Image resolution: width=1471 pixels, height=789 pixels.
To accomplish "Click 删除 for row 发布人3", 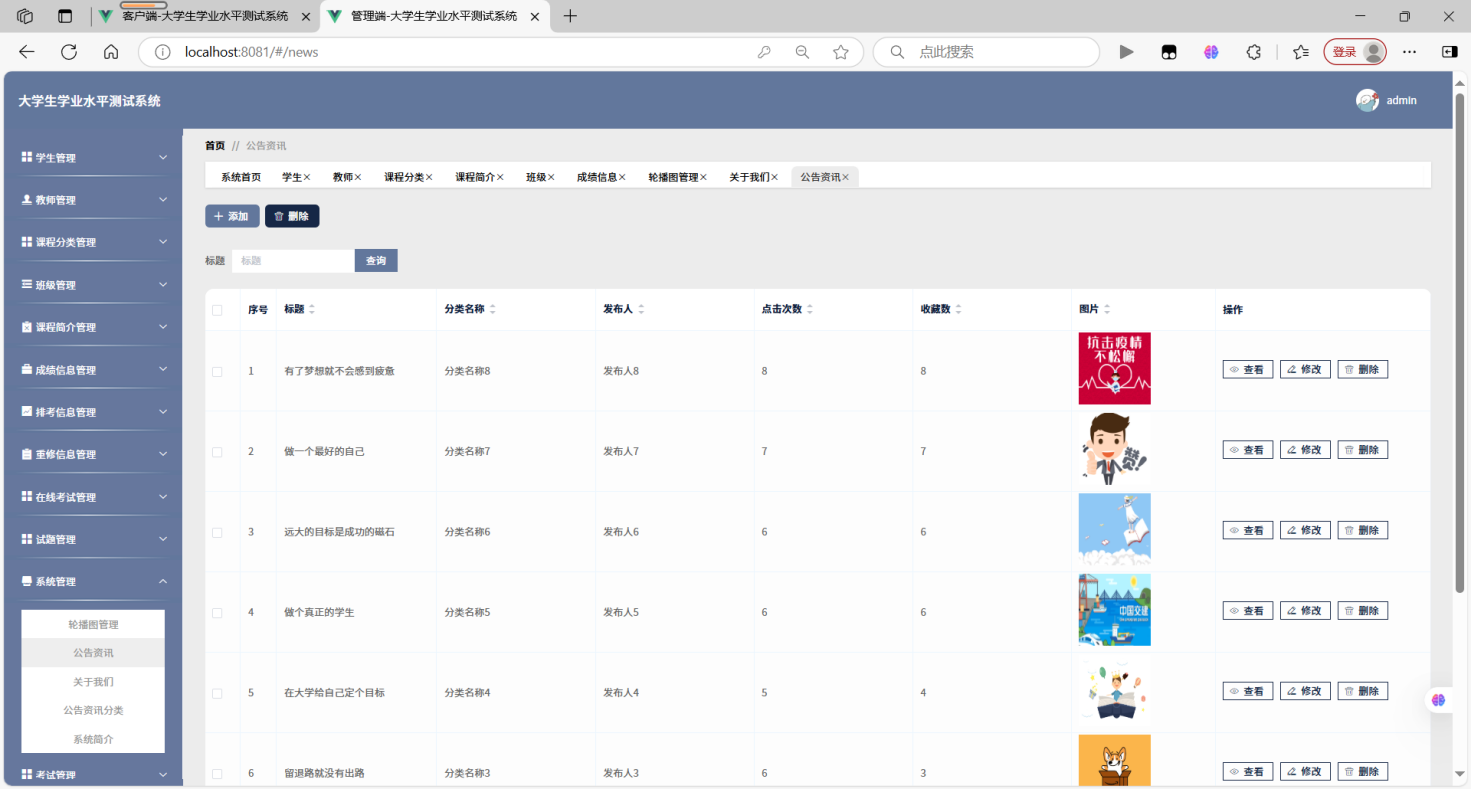I will point(1363,772).
